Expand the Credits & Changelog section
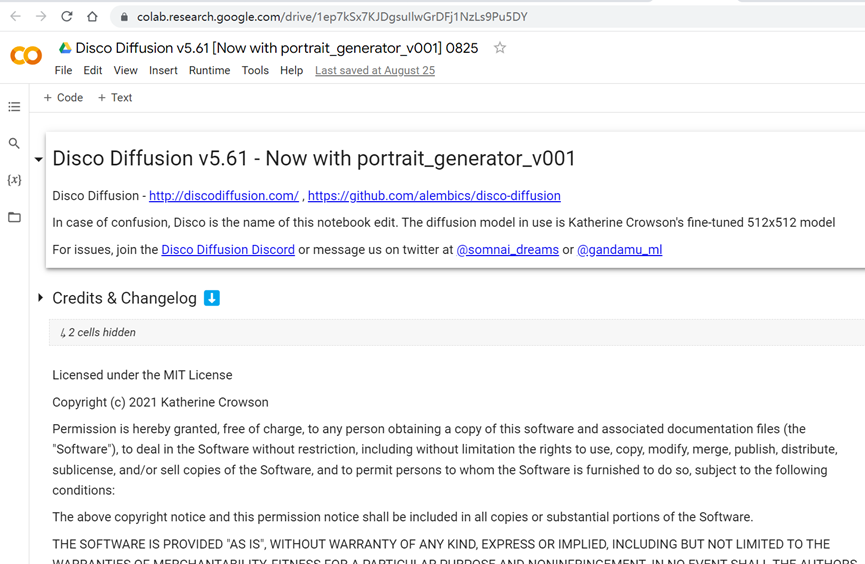The width and height of the screenshot is (865, 564). pos(40,298)
